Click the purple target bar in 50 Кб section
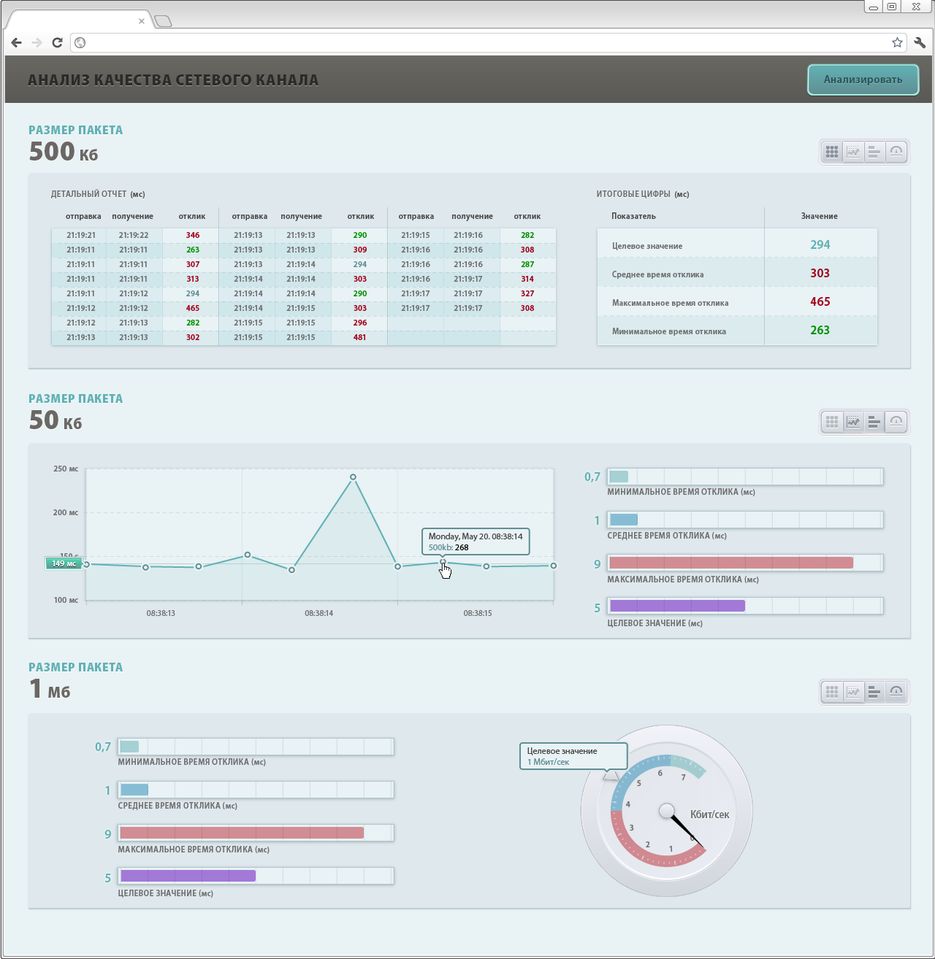Viewport: 935px width, 959px height. [x=677, y=606]
